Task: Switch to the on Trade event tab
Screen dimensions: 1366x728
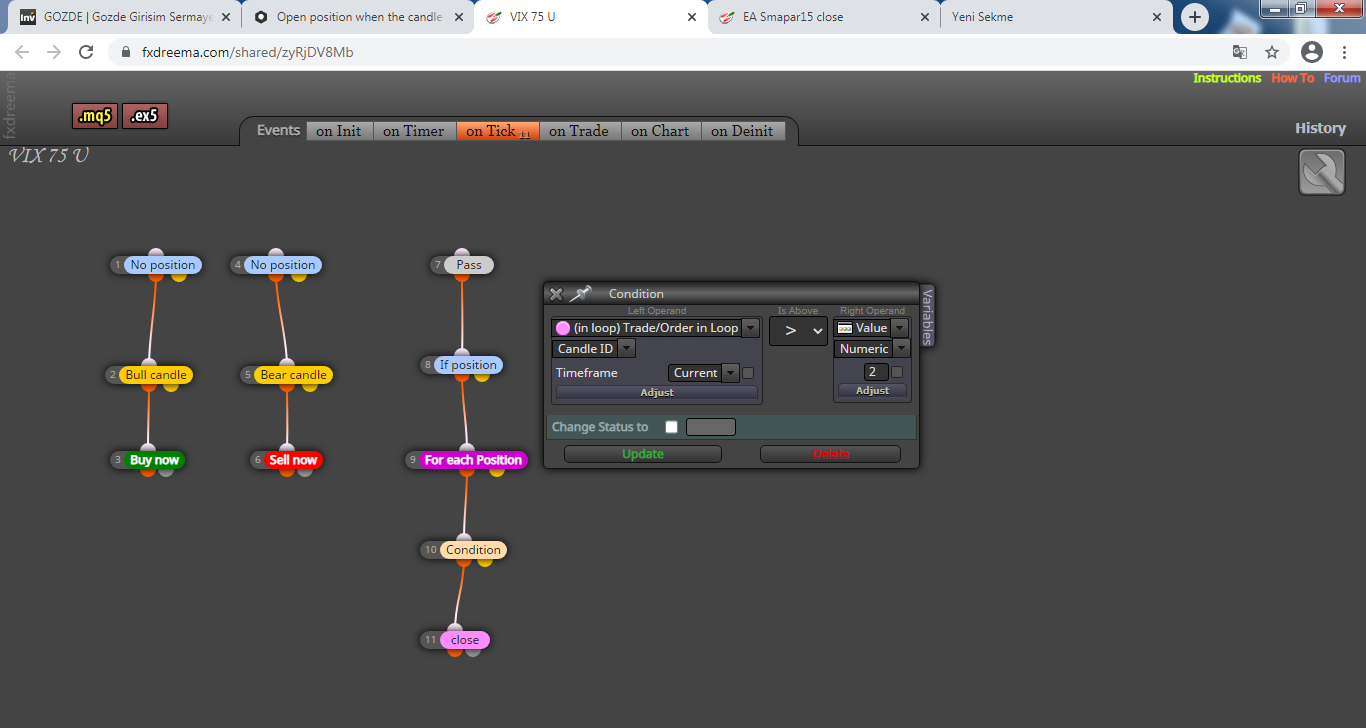Action: (579, 131)
